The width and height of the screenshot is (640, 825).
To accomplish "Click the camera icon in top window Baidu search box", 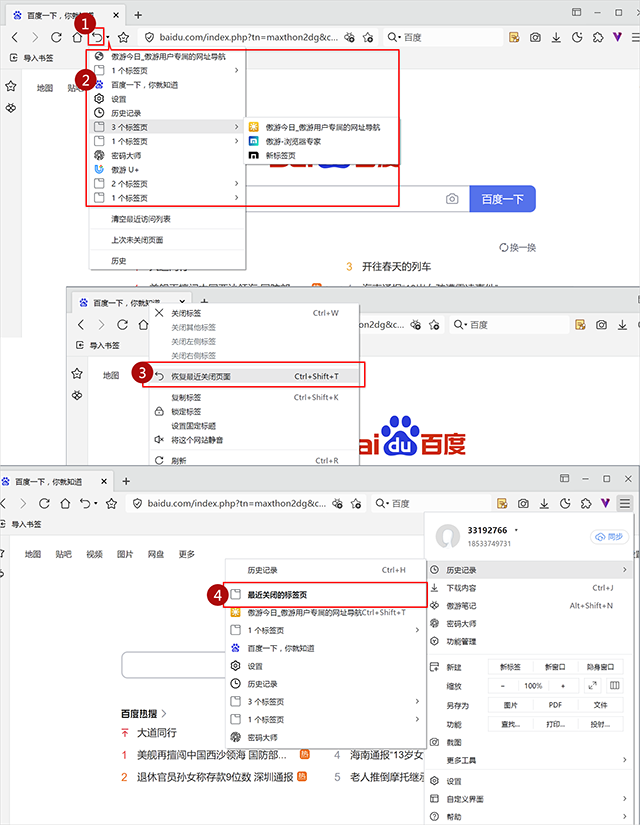I will click(x=452, y=199).
